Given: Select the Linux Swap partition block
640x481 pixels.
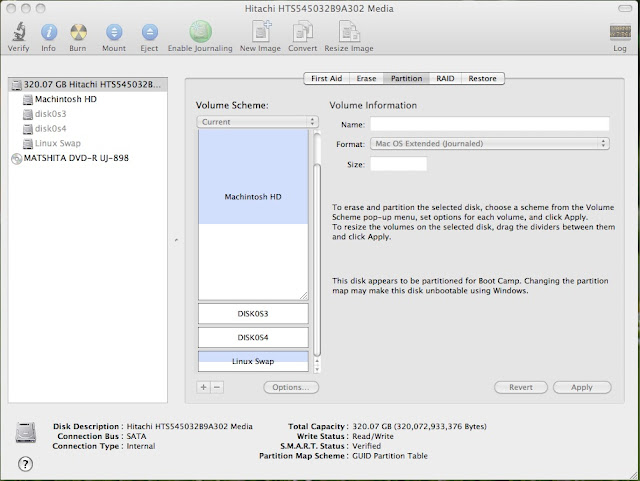Looking at the screenshot, I should pos(253,361).
